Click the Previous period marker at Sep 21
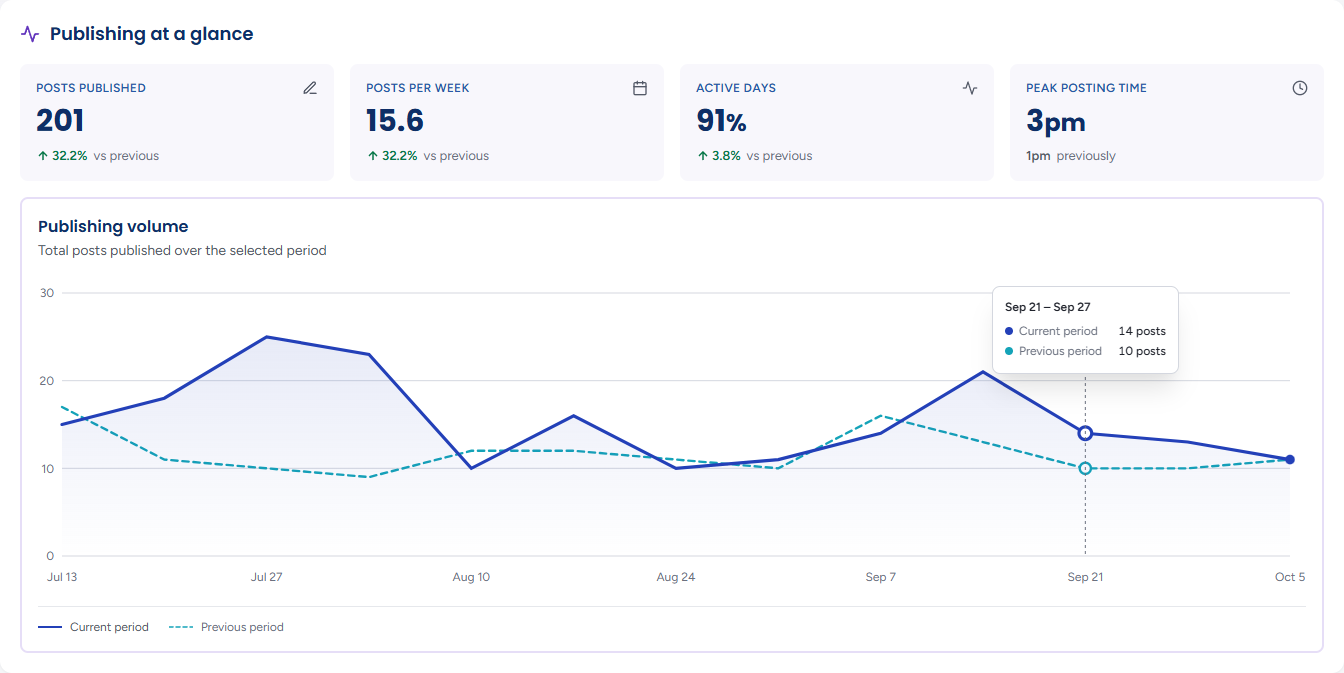Viewport: 1344px width, 673px height. point(1085,468)
